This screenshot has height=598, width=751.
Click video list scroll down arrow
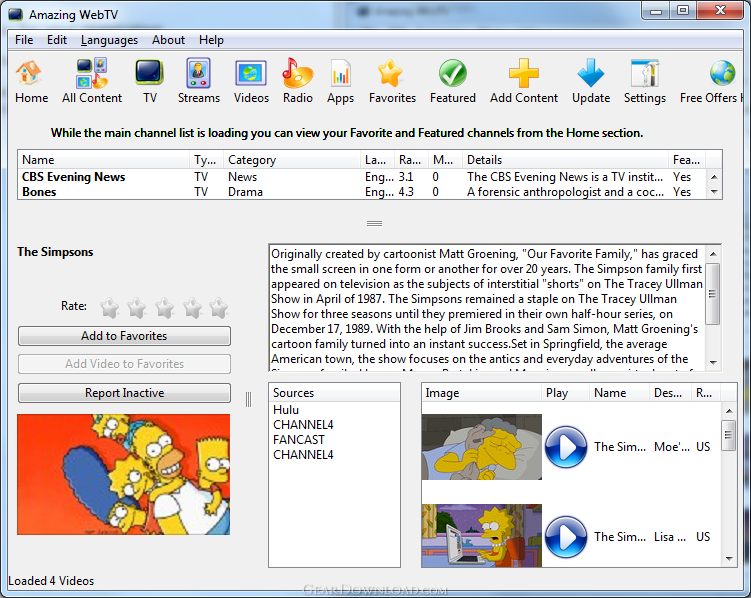[x=729, y=558]
